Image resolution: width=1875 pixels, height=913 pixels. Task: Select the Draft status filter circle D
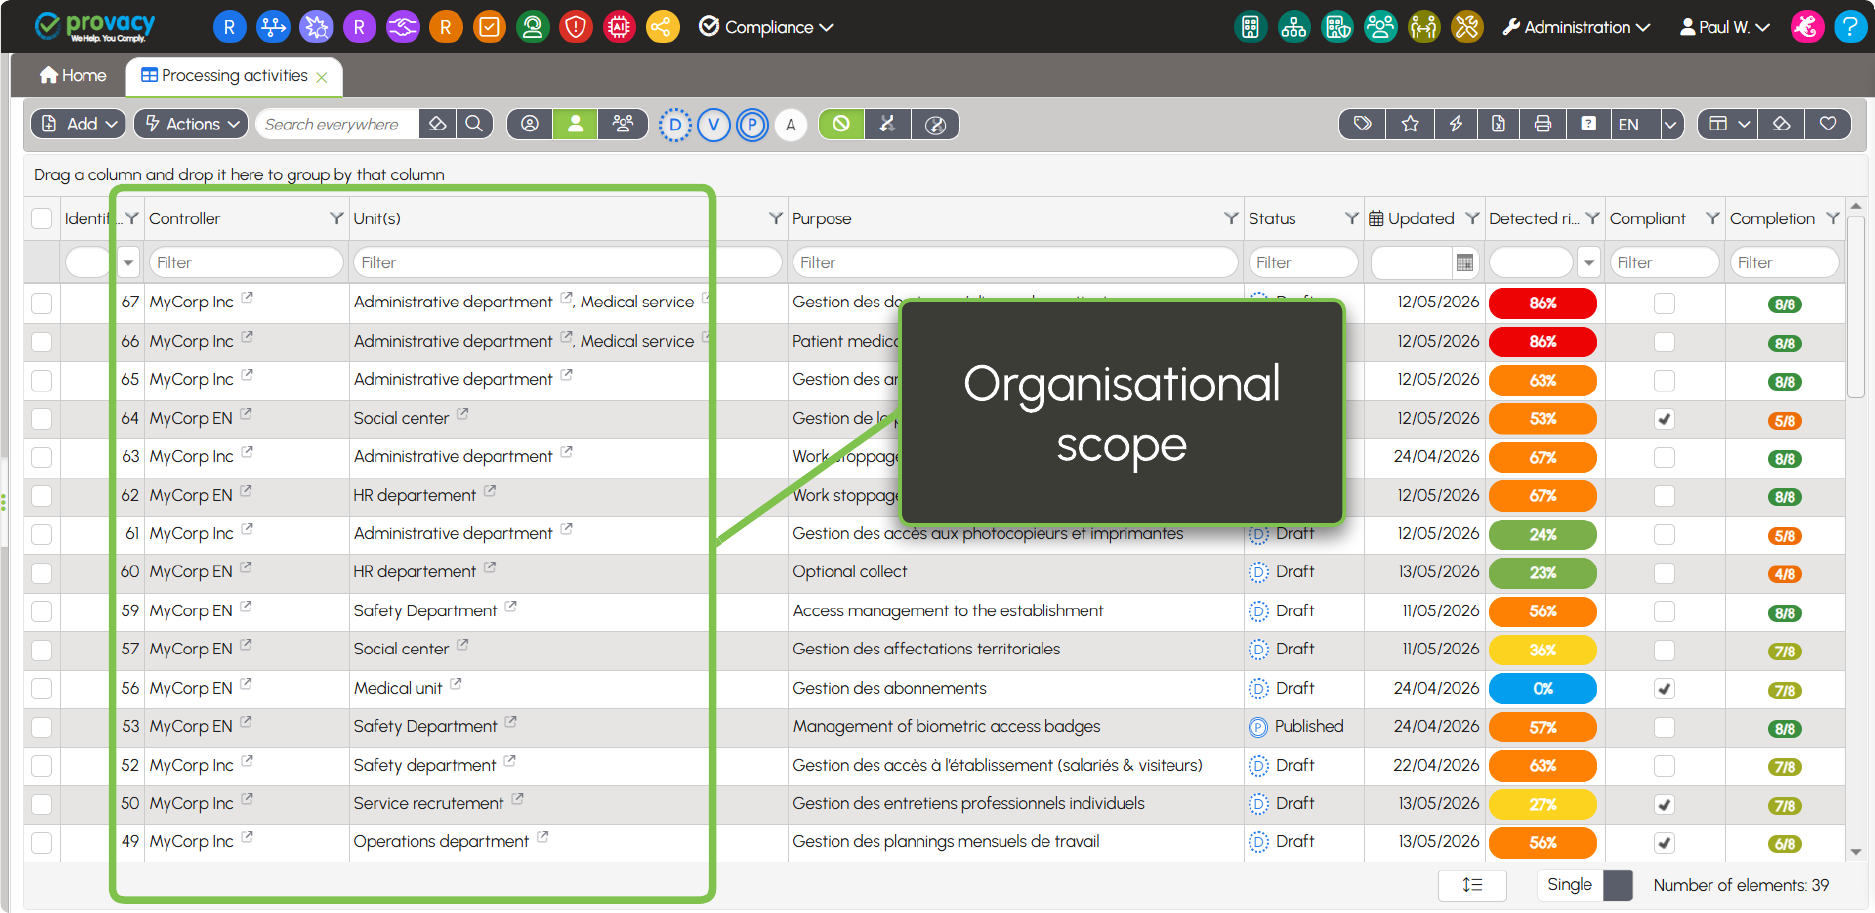pos(675,125)
